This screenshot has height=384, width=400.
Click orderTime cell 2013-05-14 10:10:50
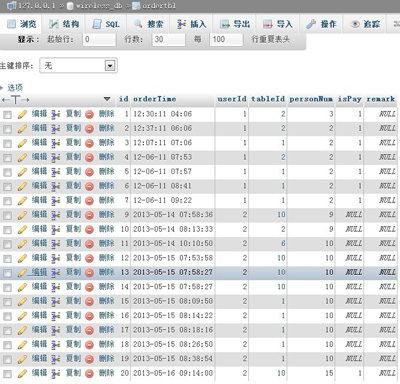coord(173,244)
